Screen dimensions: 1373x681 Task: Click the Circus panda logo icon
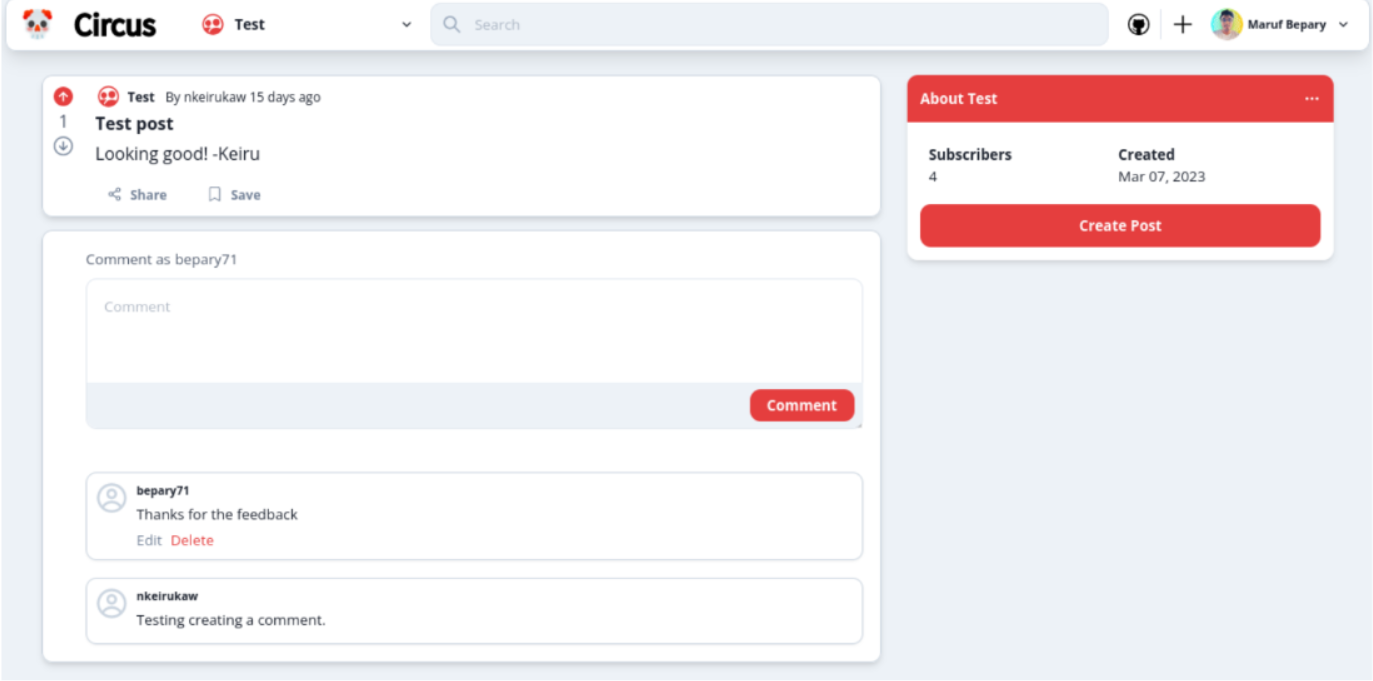point(37,24)
